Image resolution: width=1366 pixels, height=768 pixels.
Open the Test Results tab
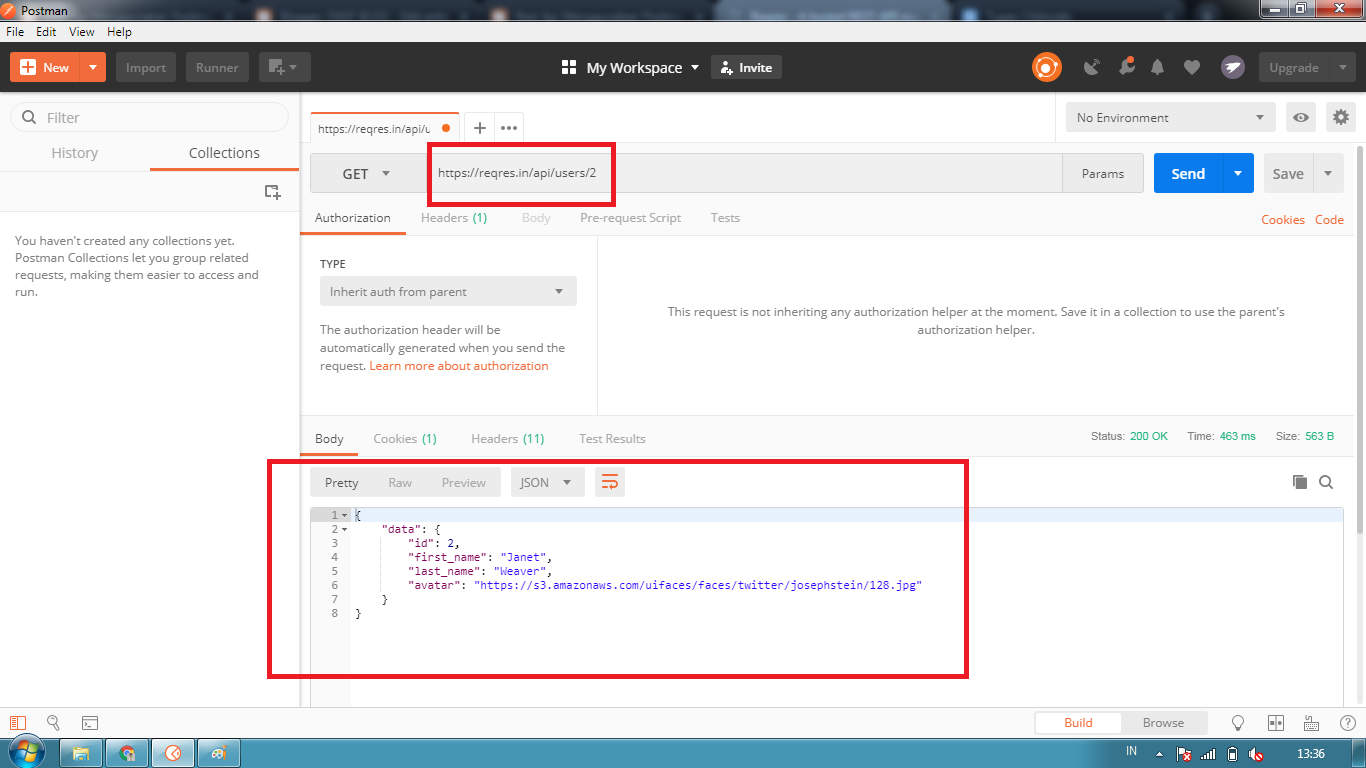click(611, 438)
